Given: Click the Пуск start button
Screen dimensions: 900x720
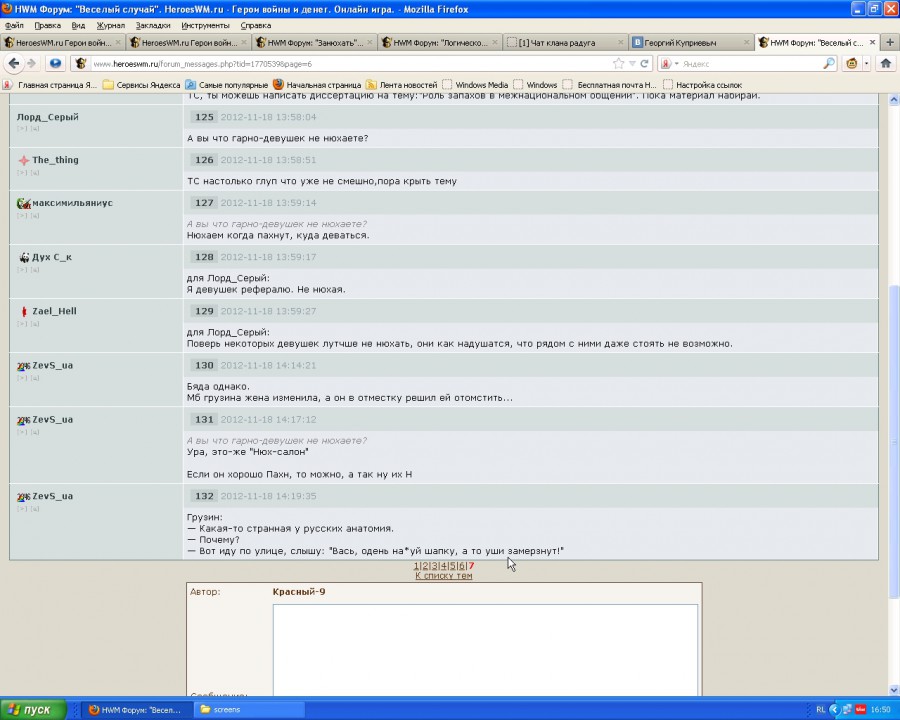Looking at the screenshot, I should [33, 710].
